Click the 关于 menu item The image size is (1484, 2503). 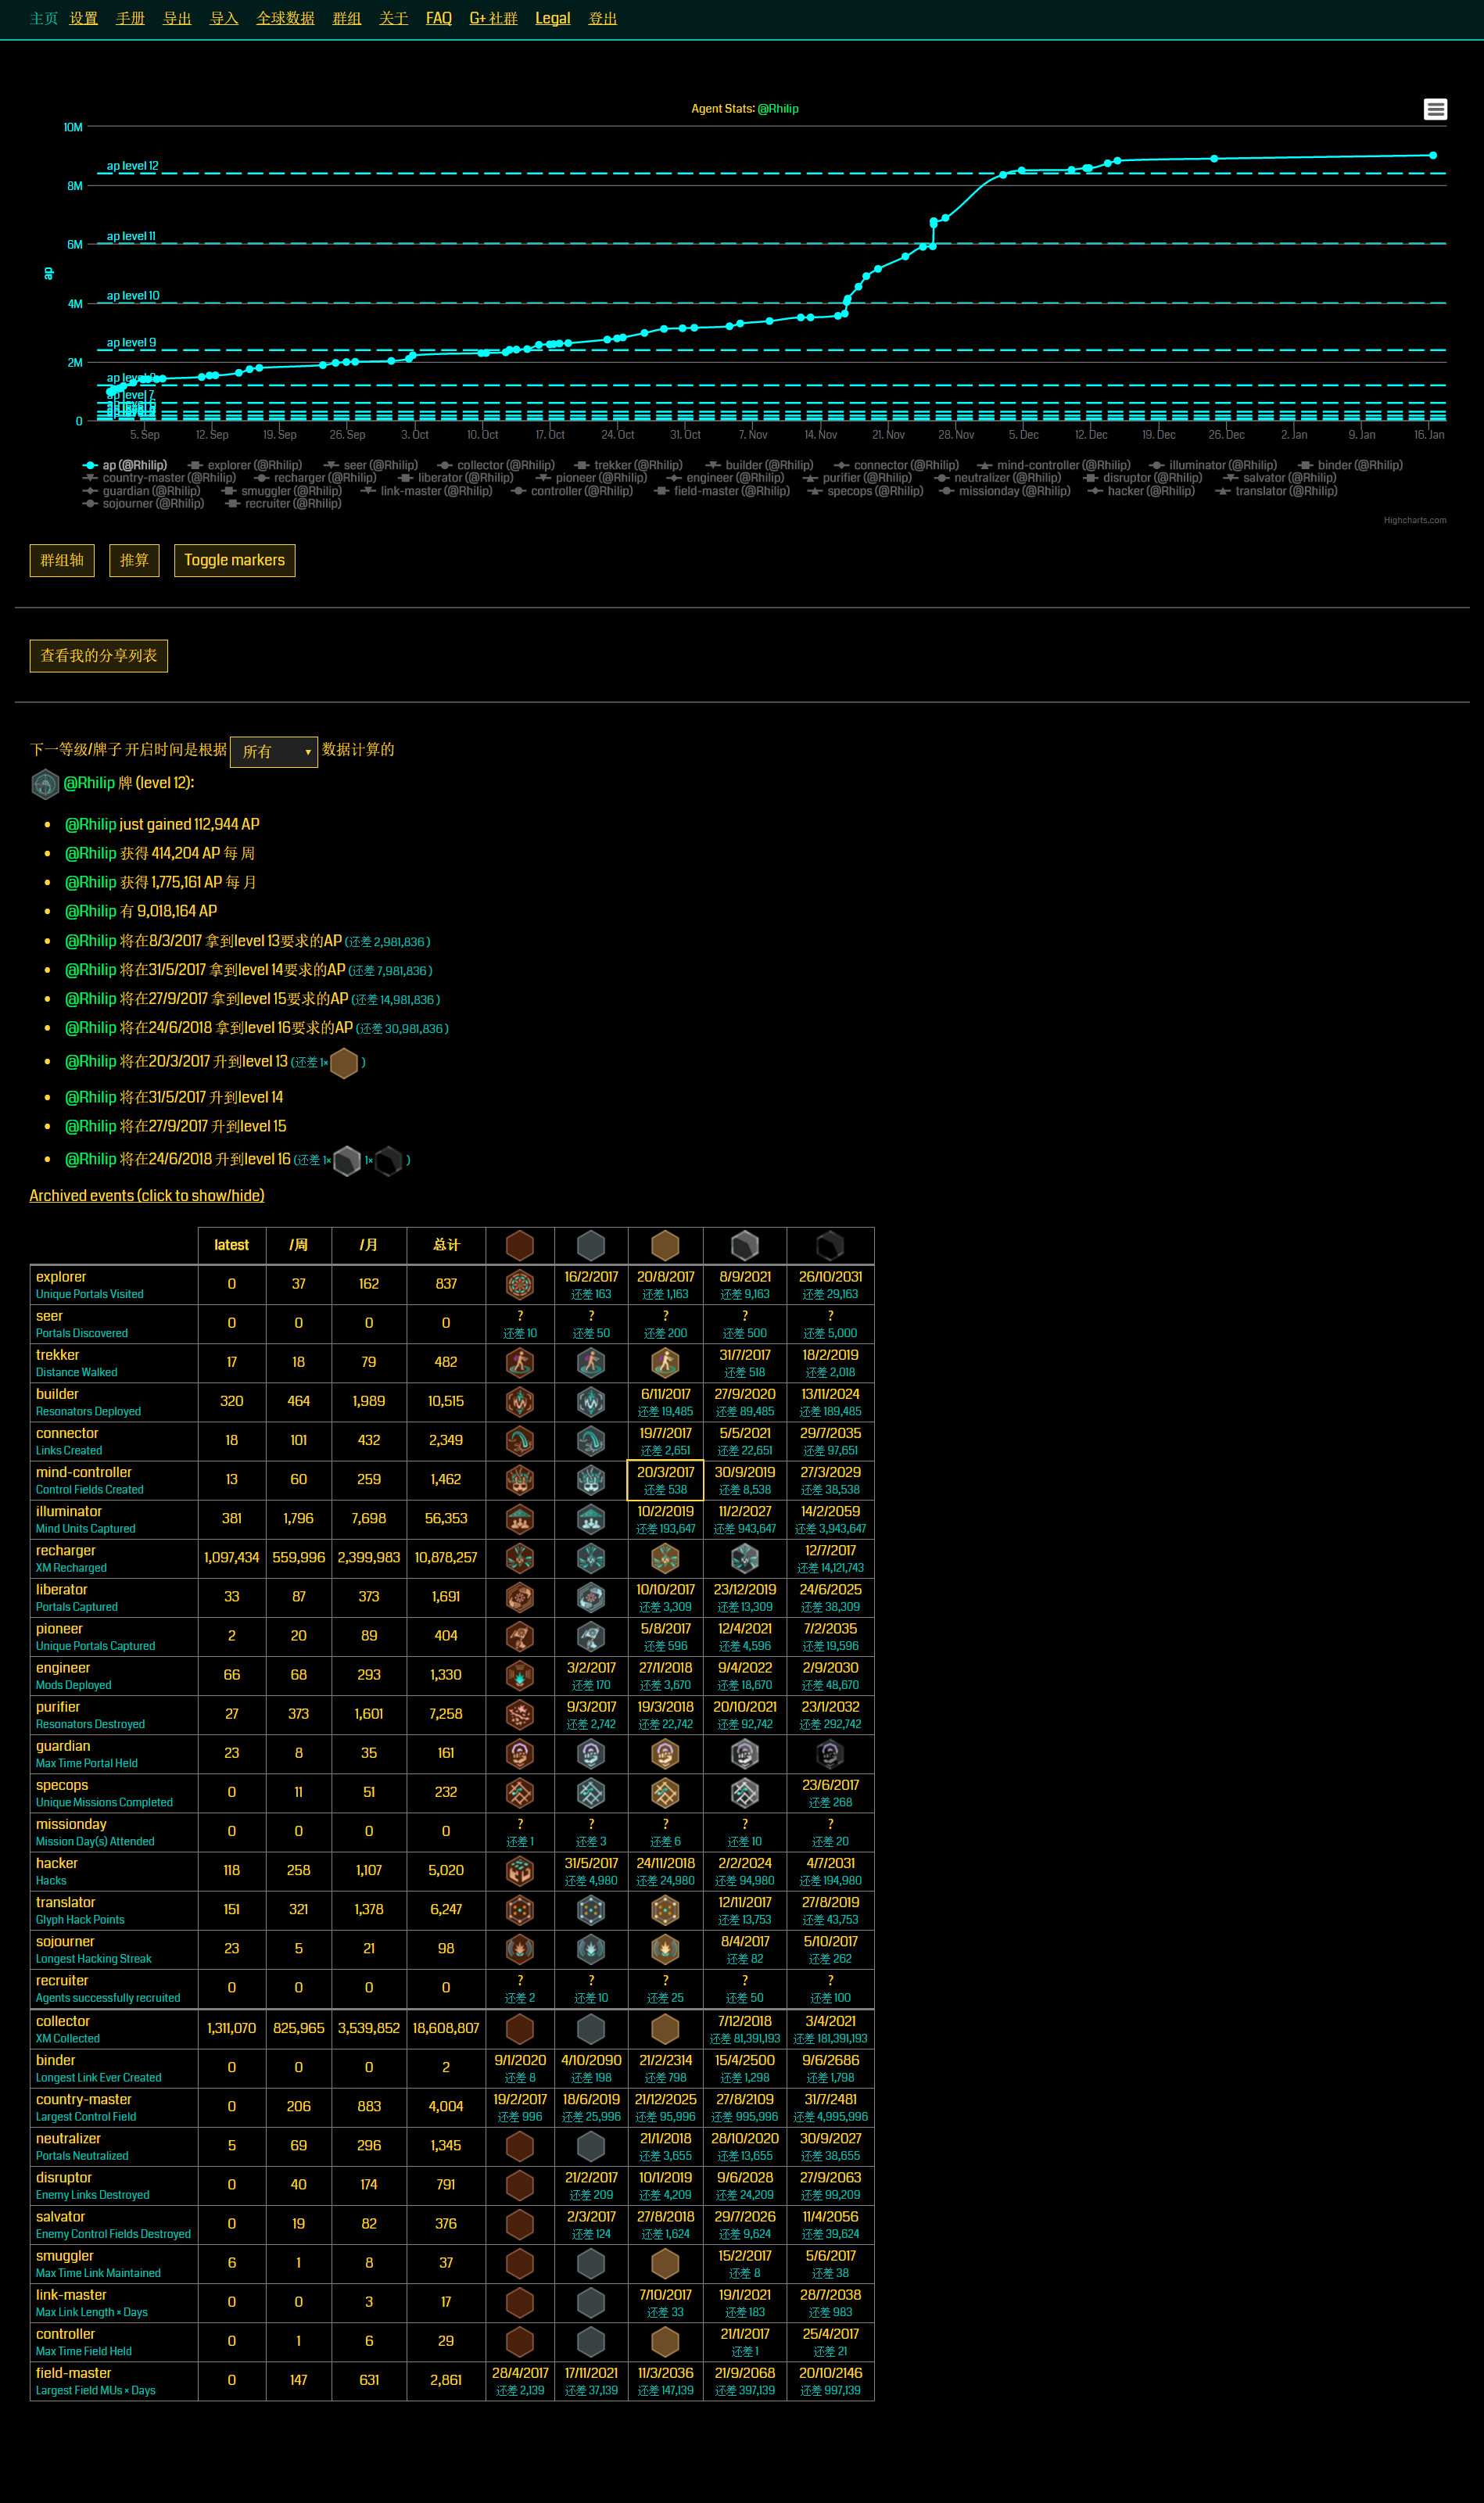tap(394, 19)
